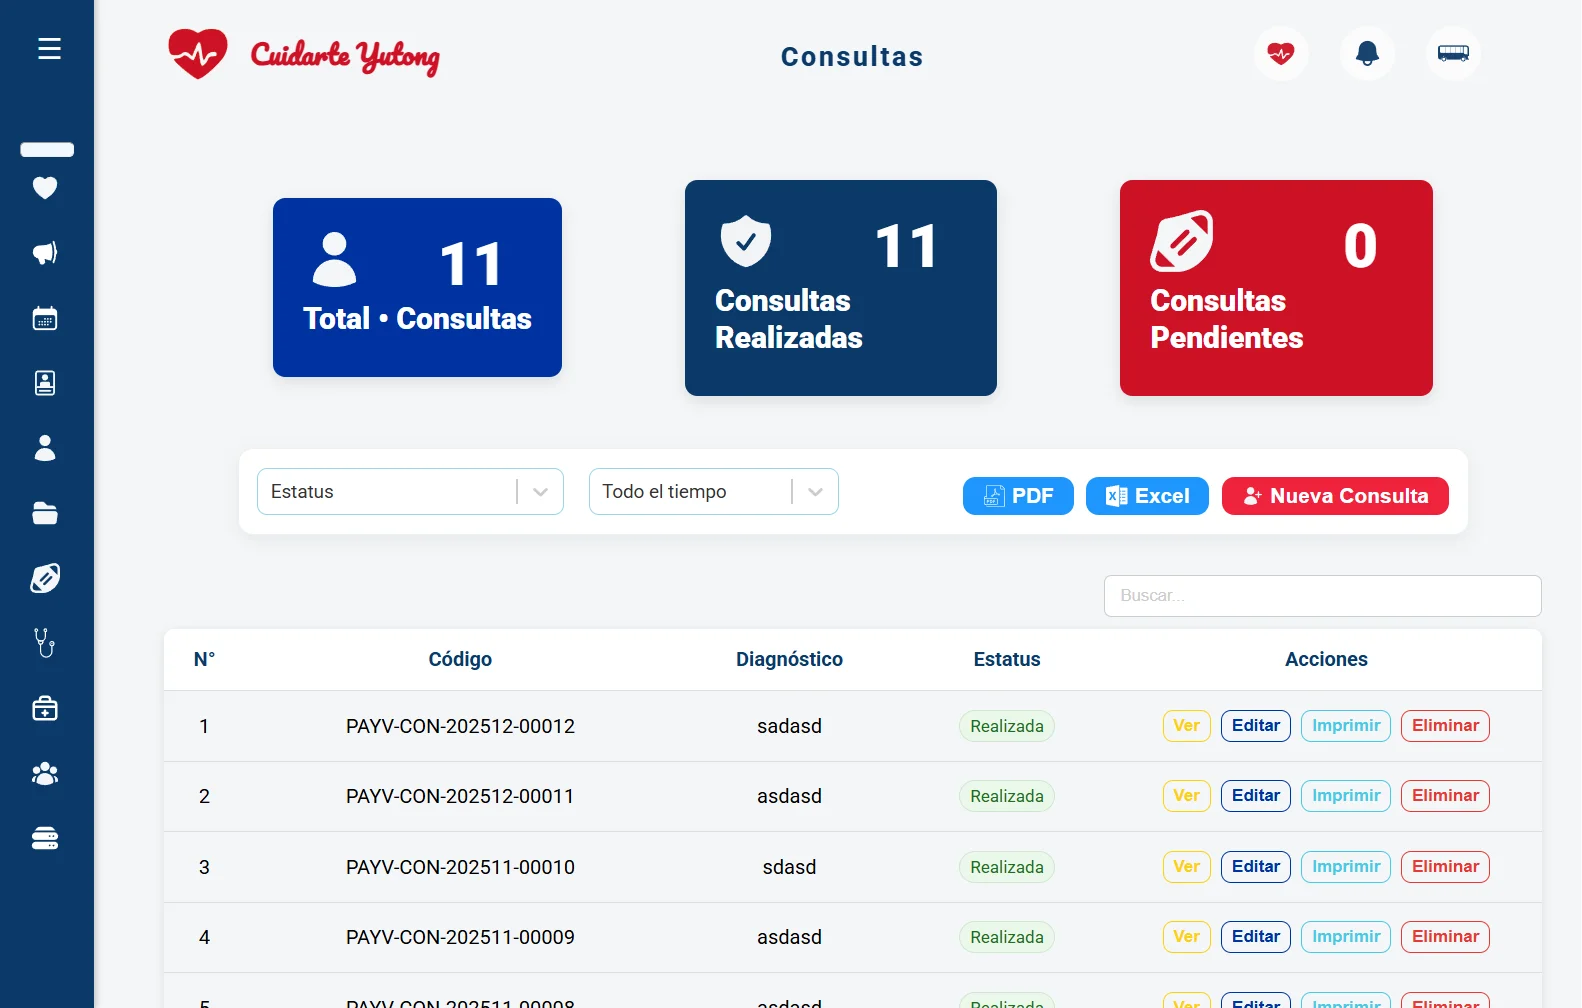Delete consulta PAYV-CON-202511-00009
This screenshot has width=1582, height=1008.
point(1445,937)
